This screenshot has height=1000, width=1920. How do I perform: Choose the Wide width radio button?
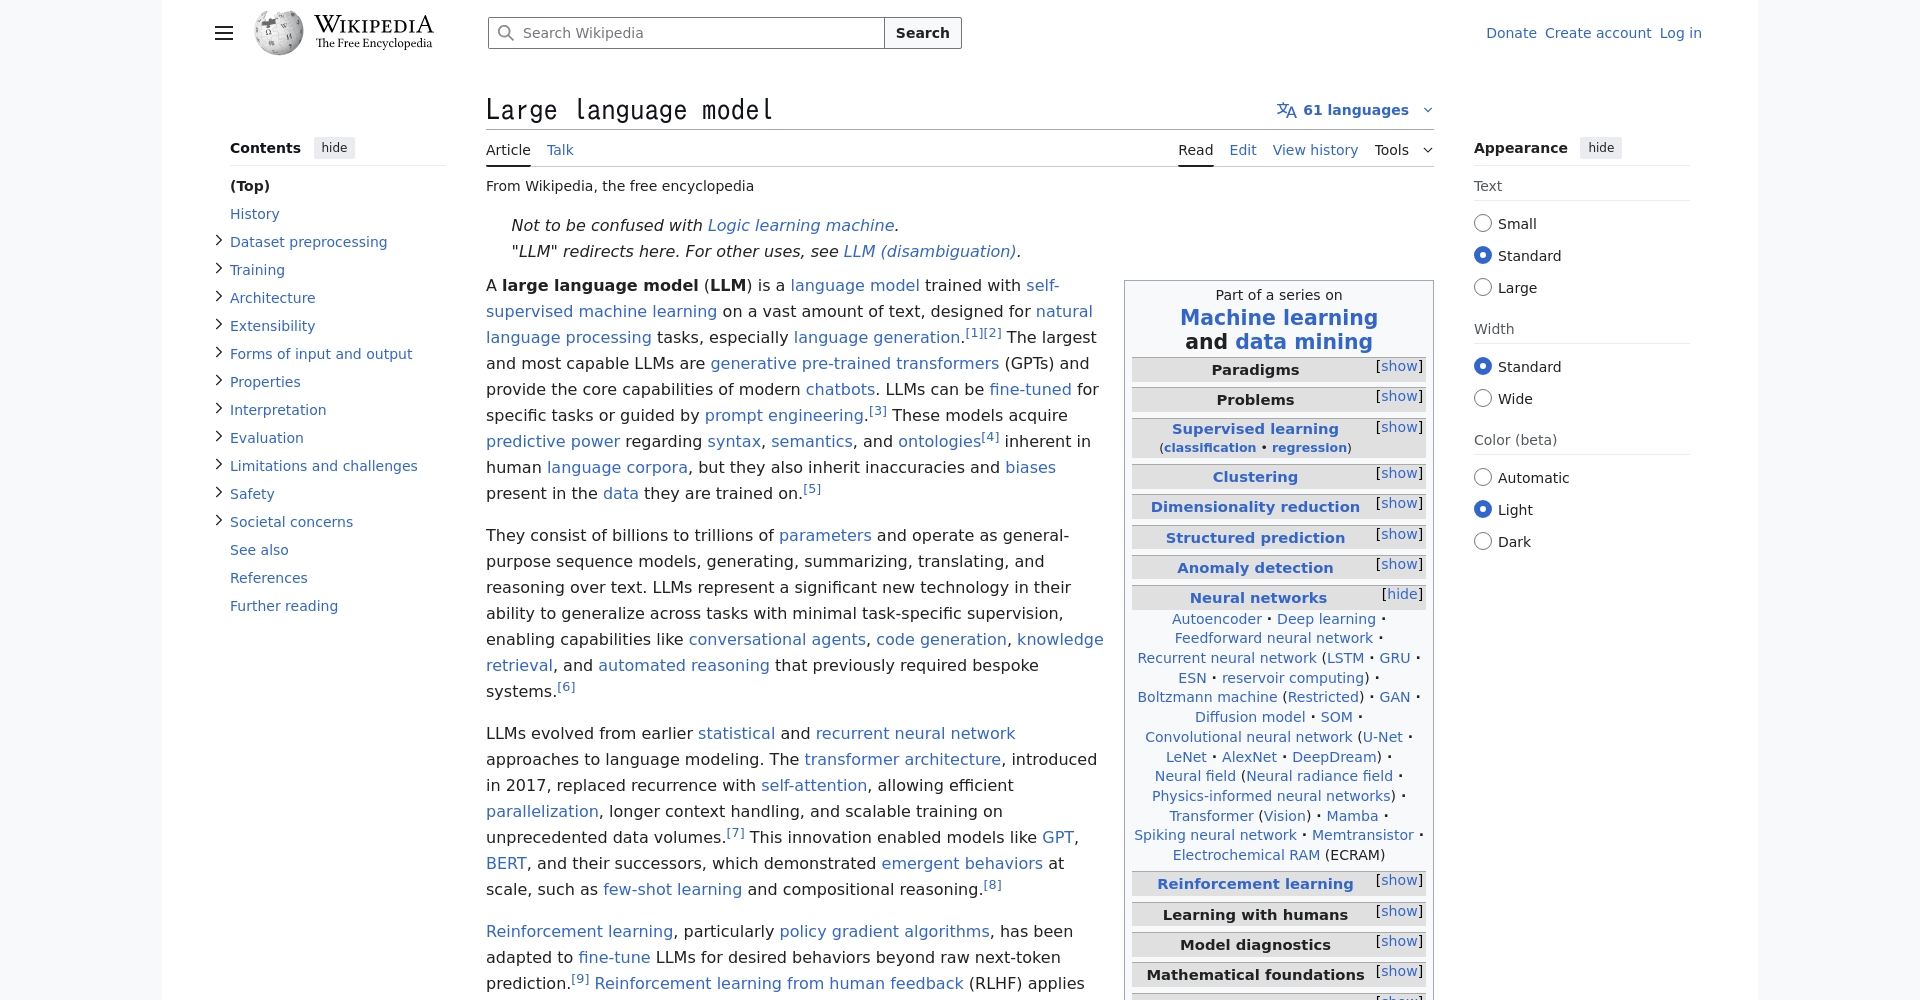[1483, 399]
